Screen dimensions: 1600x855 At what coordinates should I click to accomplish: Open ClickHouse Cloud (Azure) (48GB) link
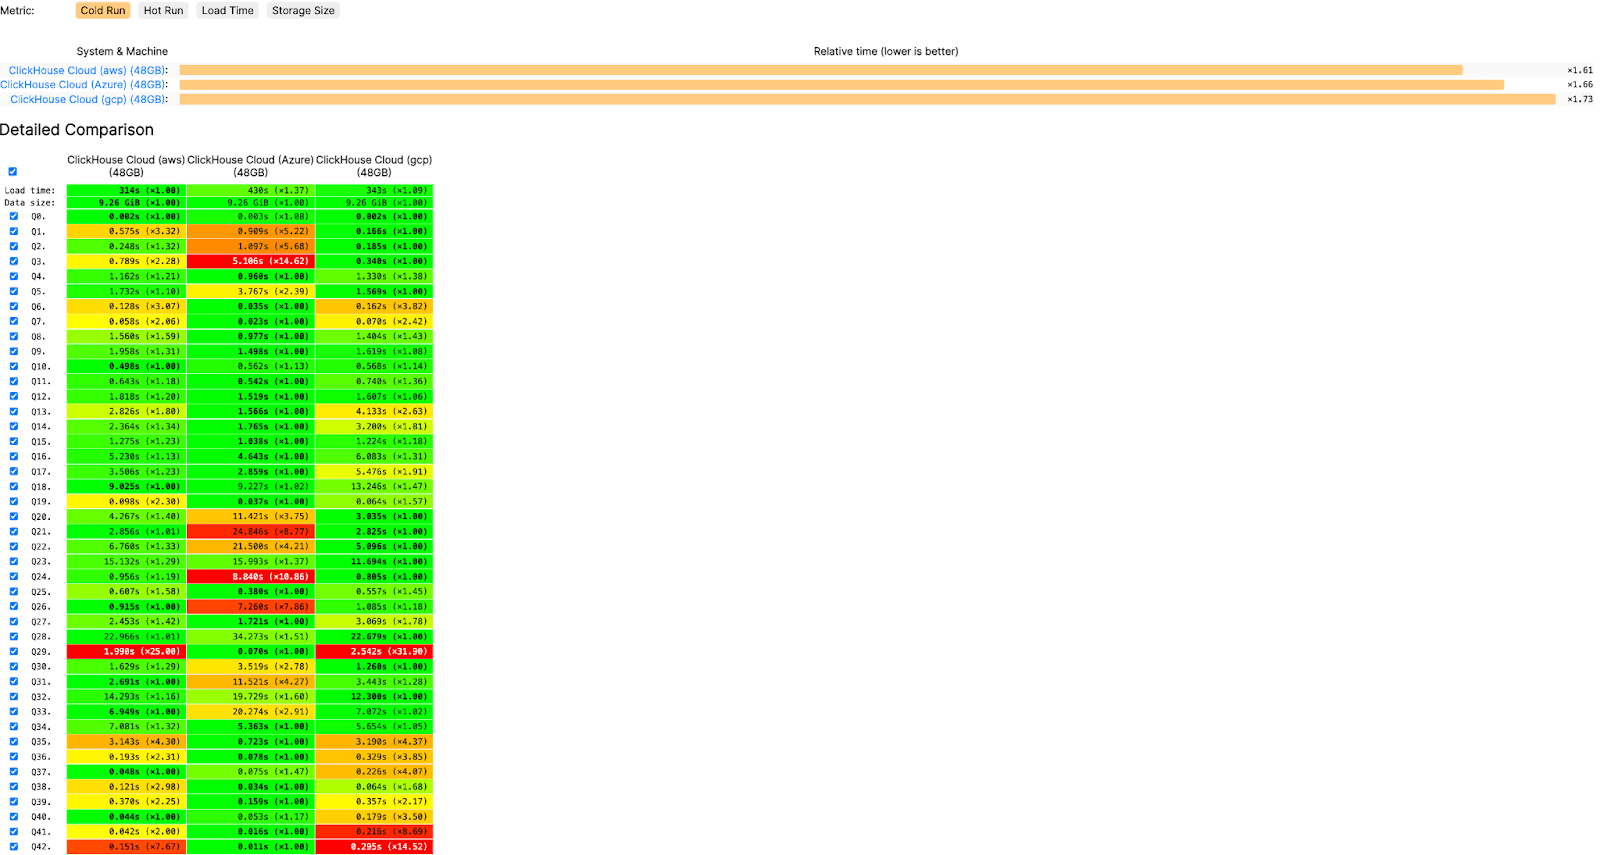(x=83, y=85)
